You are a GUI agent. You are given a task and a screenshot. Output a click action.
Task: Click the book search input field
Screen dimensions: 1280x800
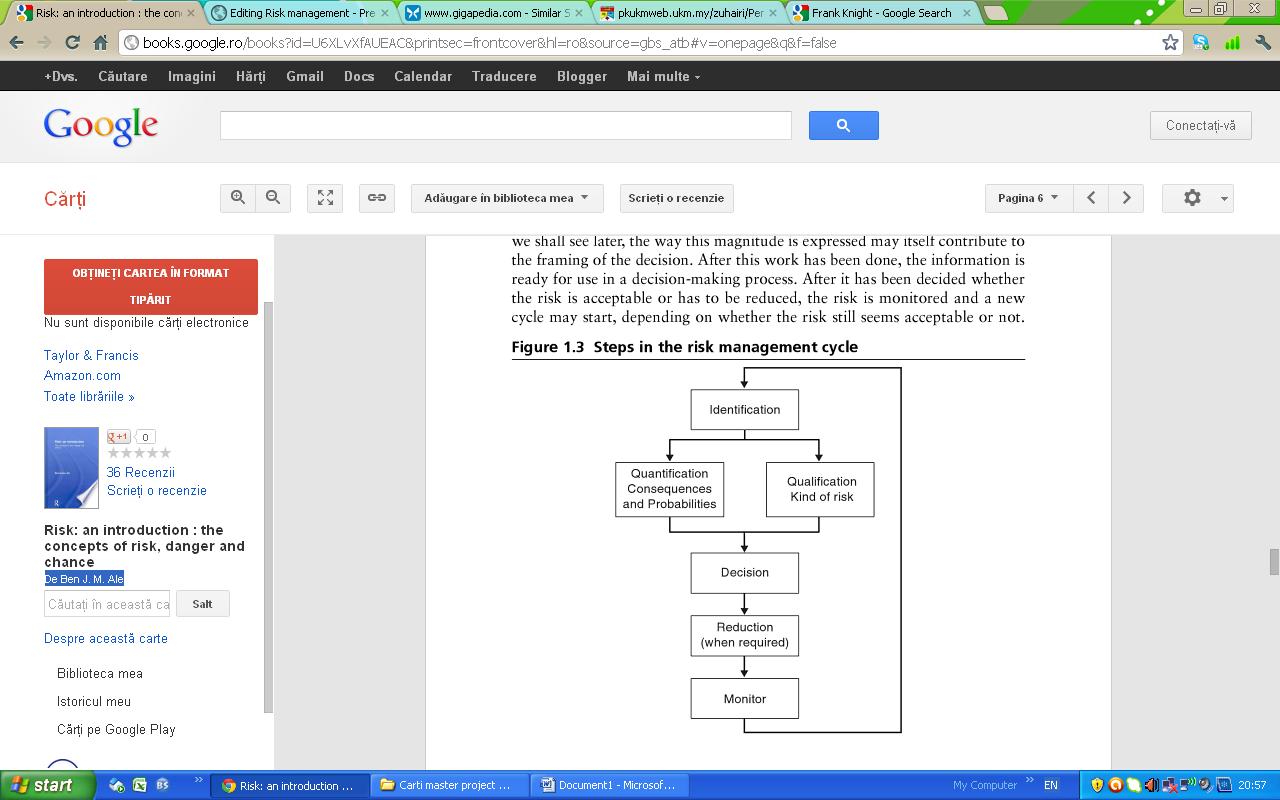pos(107,604)
